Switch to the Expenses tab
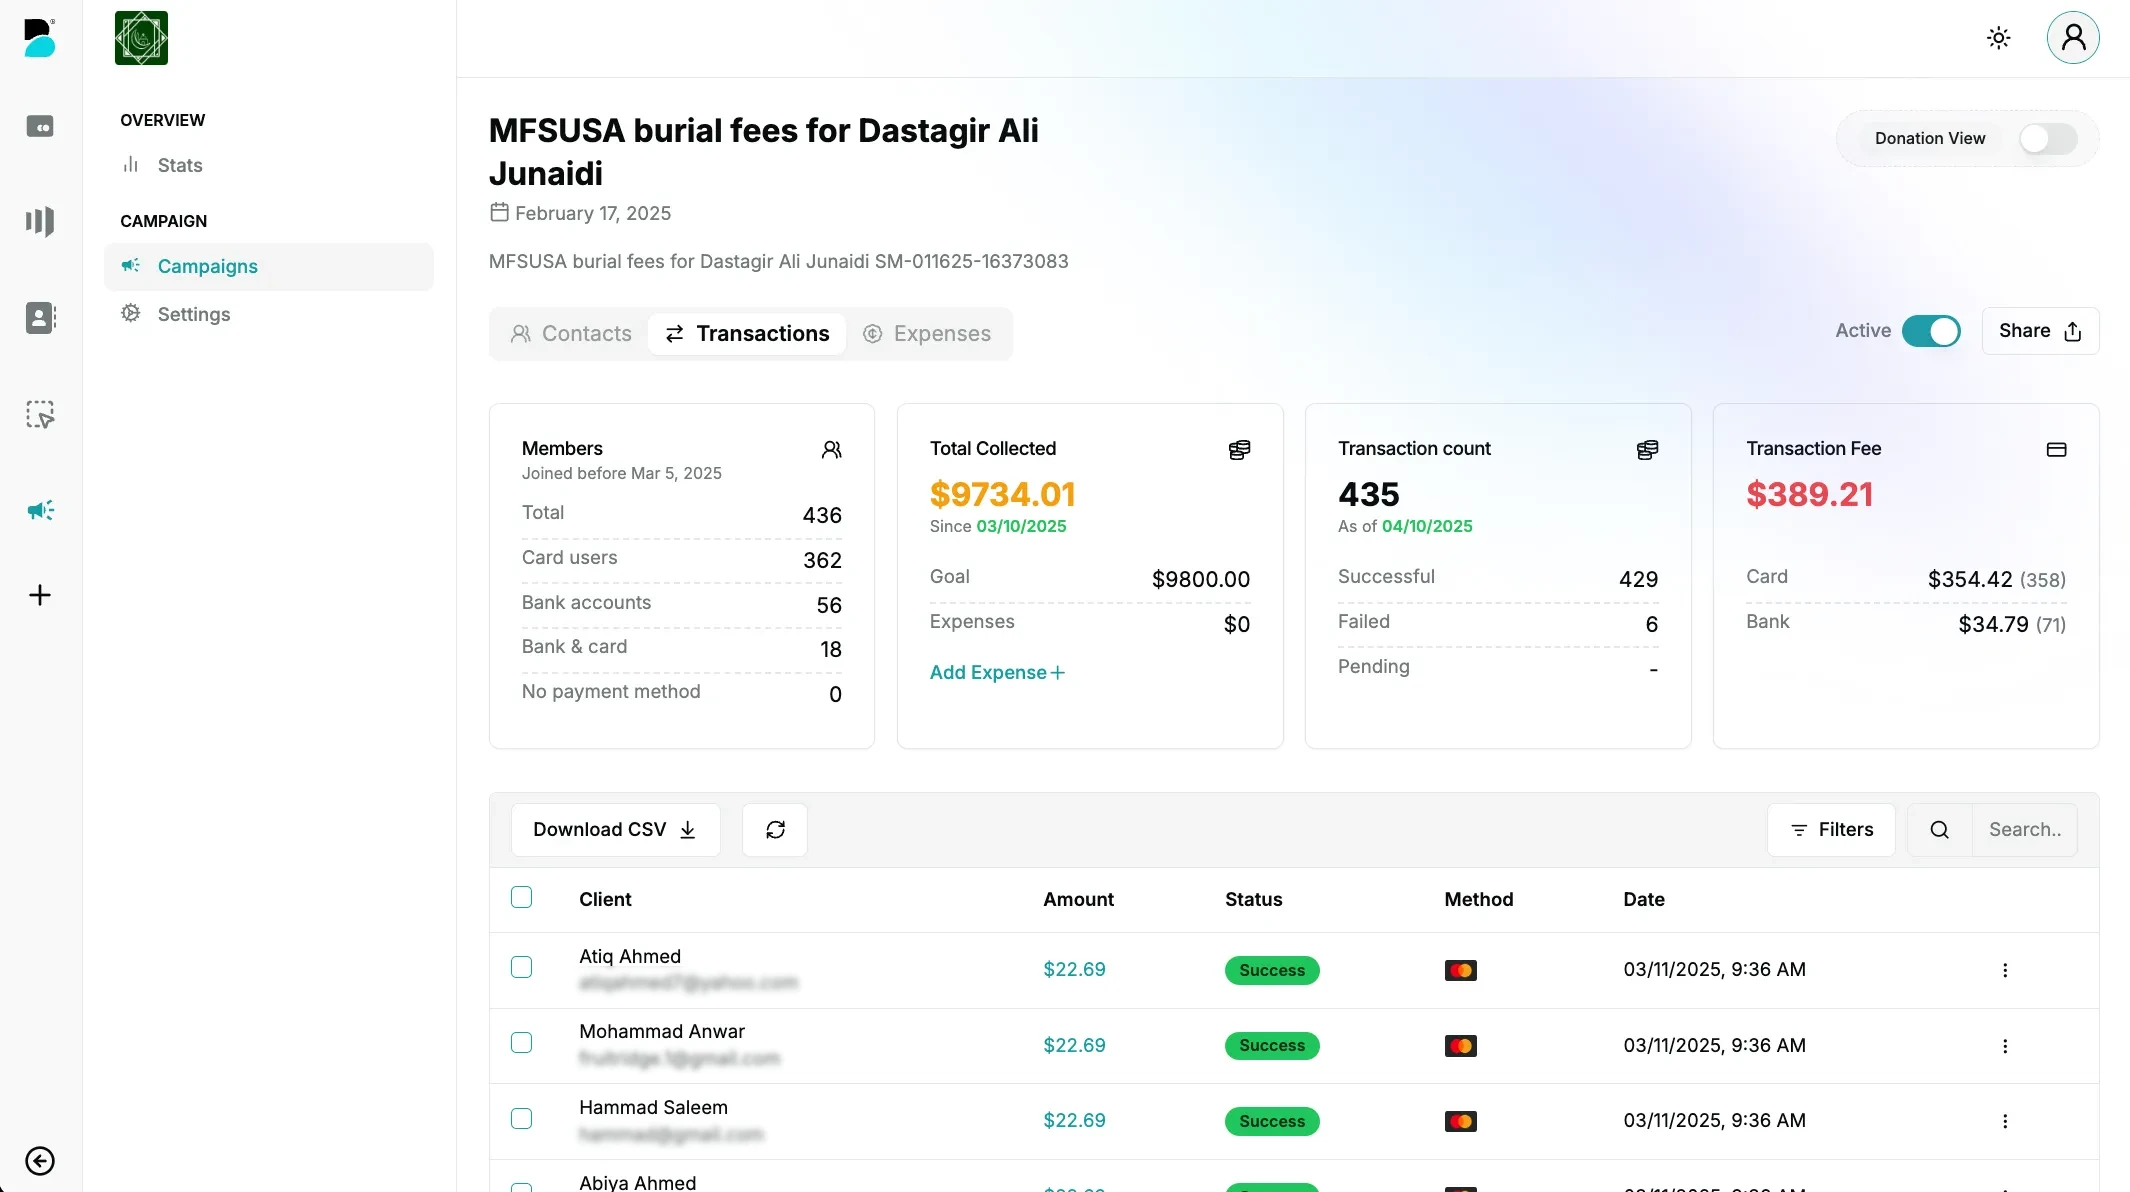This screenshot has width=2130, height=1192. (x=927, y=334)
